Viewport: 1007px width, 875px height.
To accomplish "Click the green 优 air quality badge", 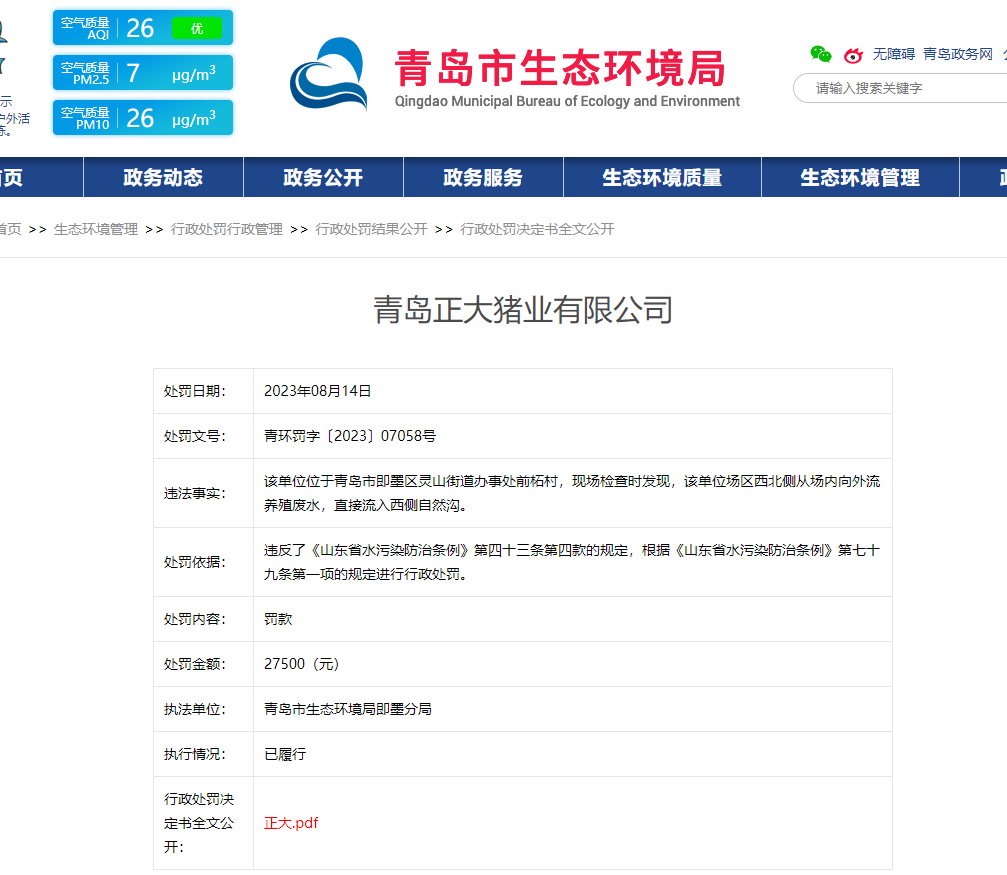I will (197, 28).
